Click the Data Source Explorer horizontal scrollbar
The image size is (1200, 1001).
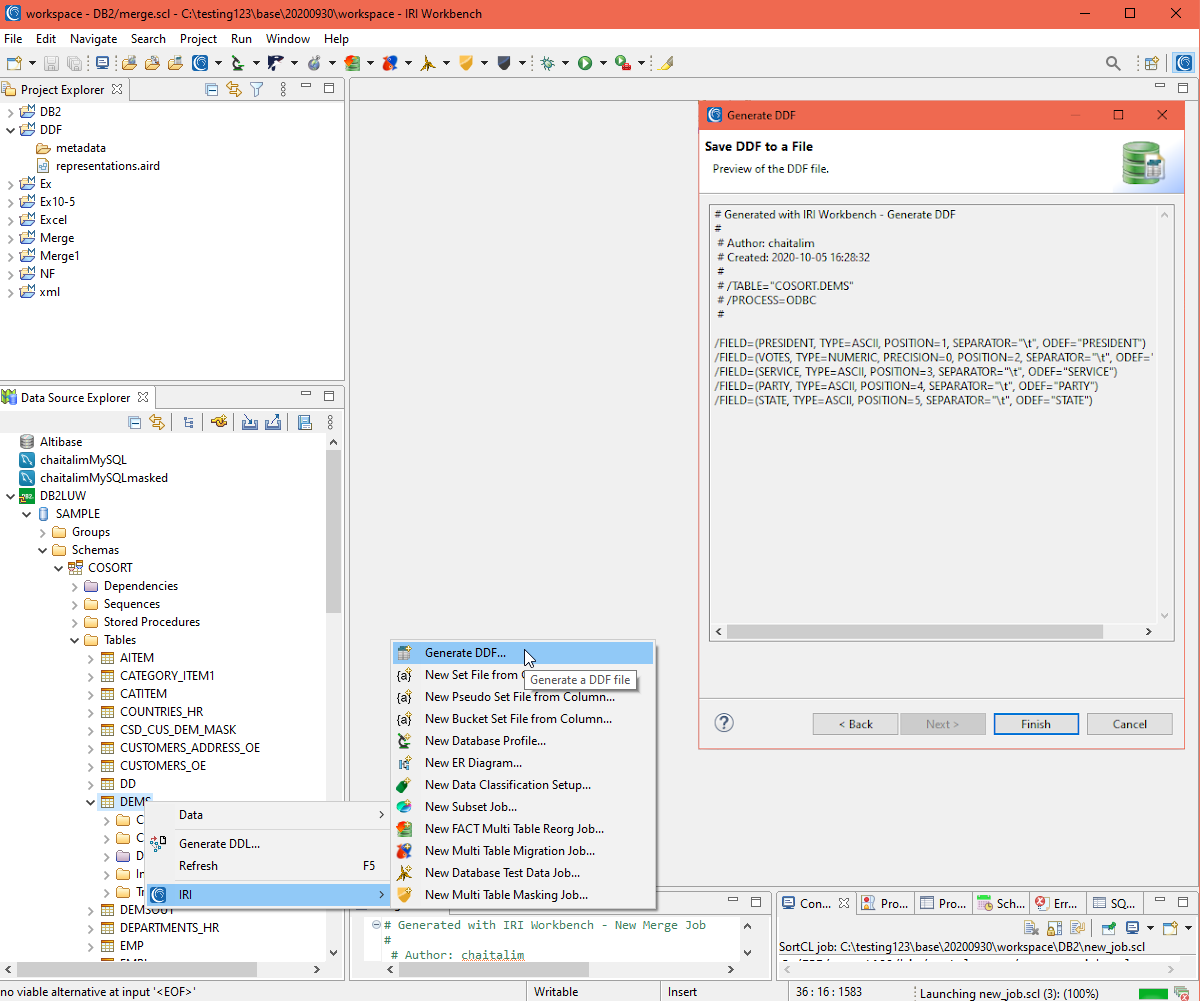click(136, 969)
